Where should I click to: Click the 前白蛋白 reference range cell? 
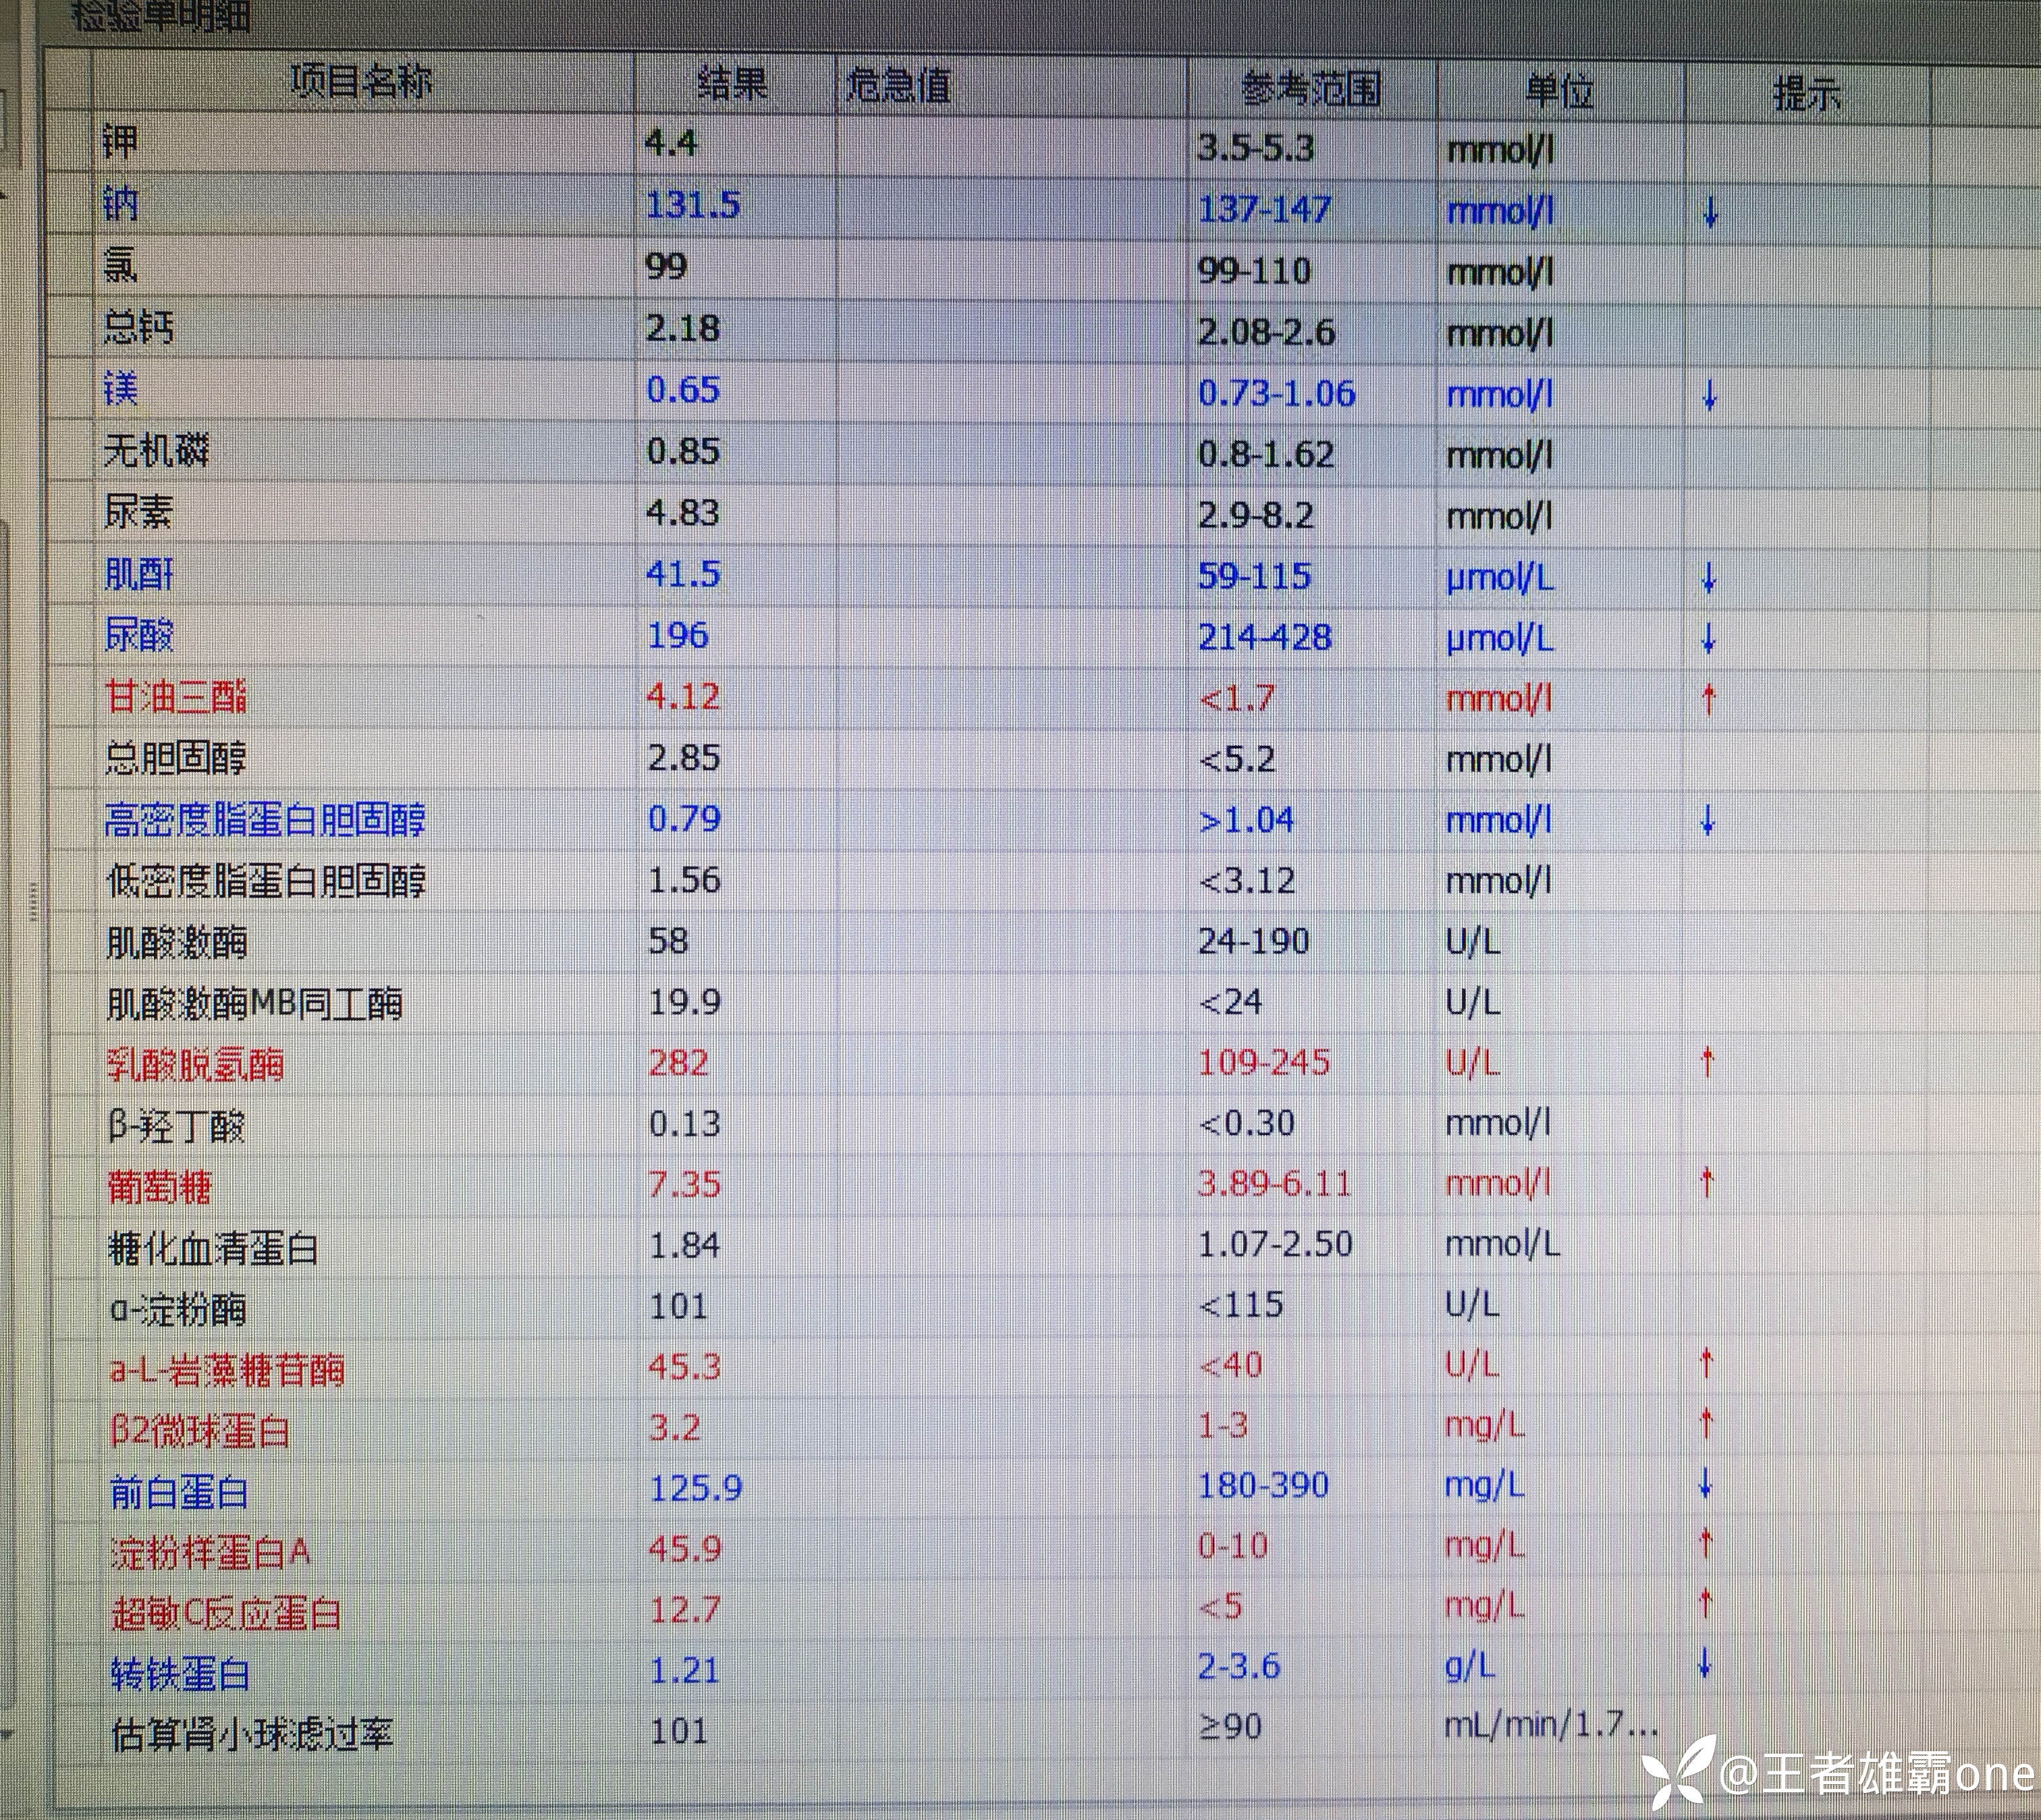1263,1486
